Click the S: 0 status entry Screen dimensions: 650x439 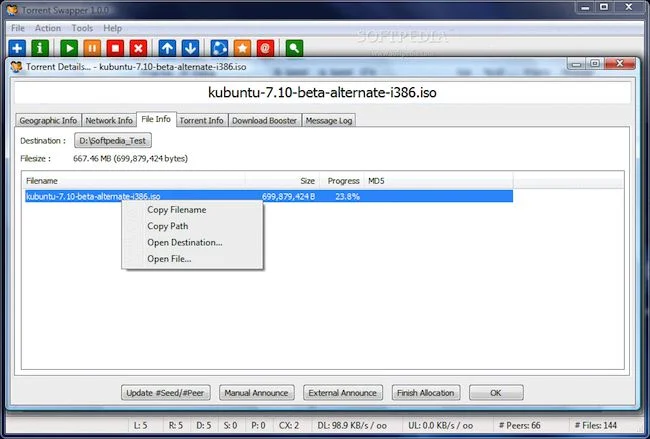[230, 425]
